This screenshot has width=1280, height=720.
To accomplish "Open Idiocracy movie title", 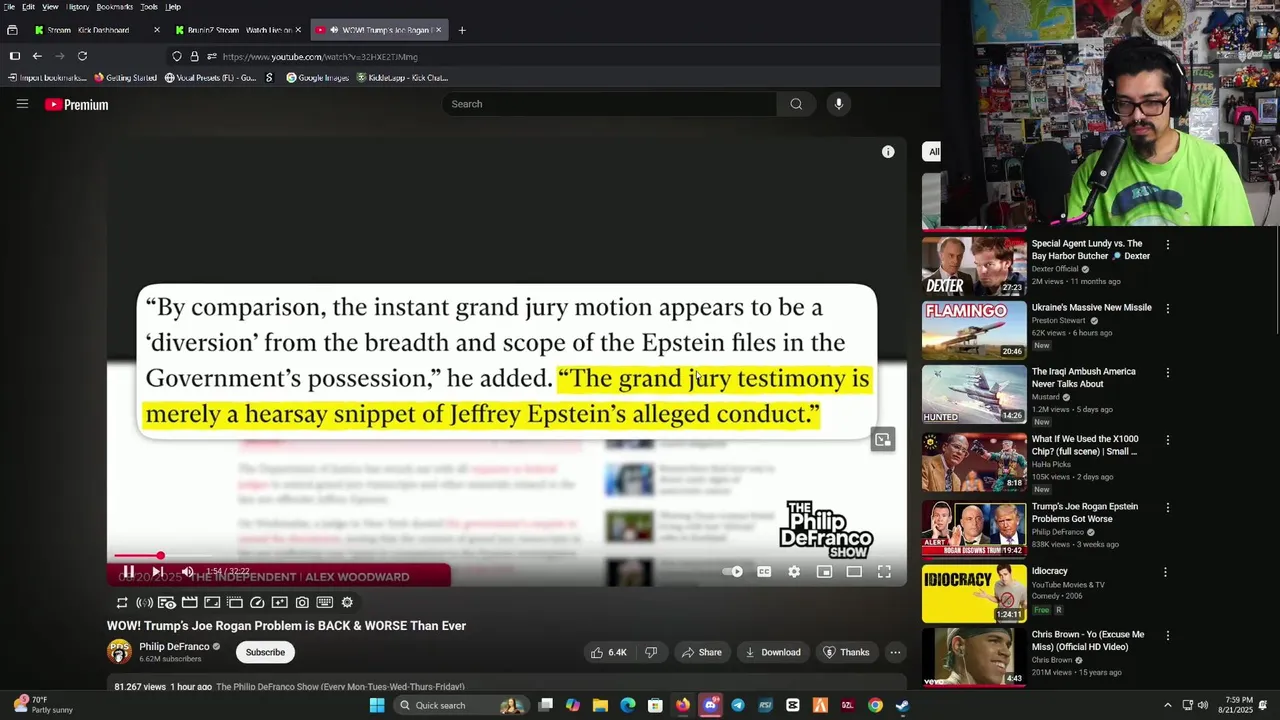I will click(1050, 571).
